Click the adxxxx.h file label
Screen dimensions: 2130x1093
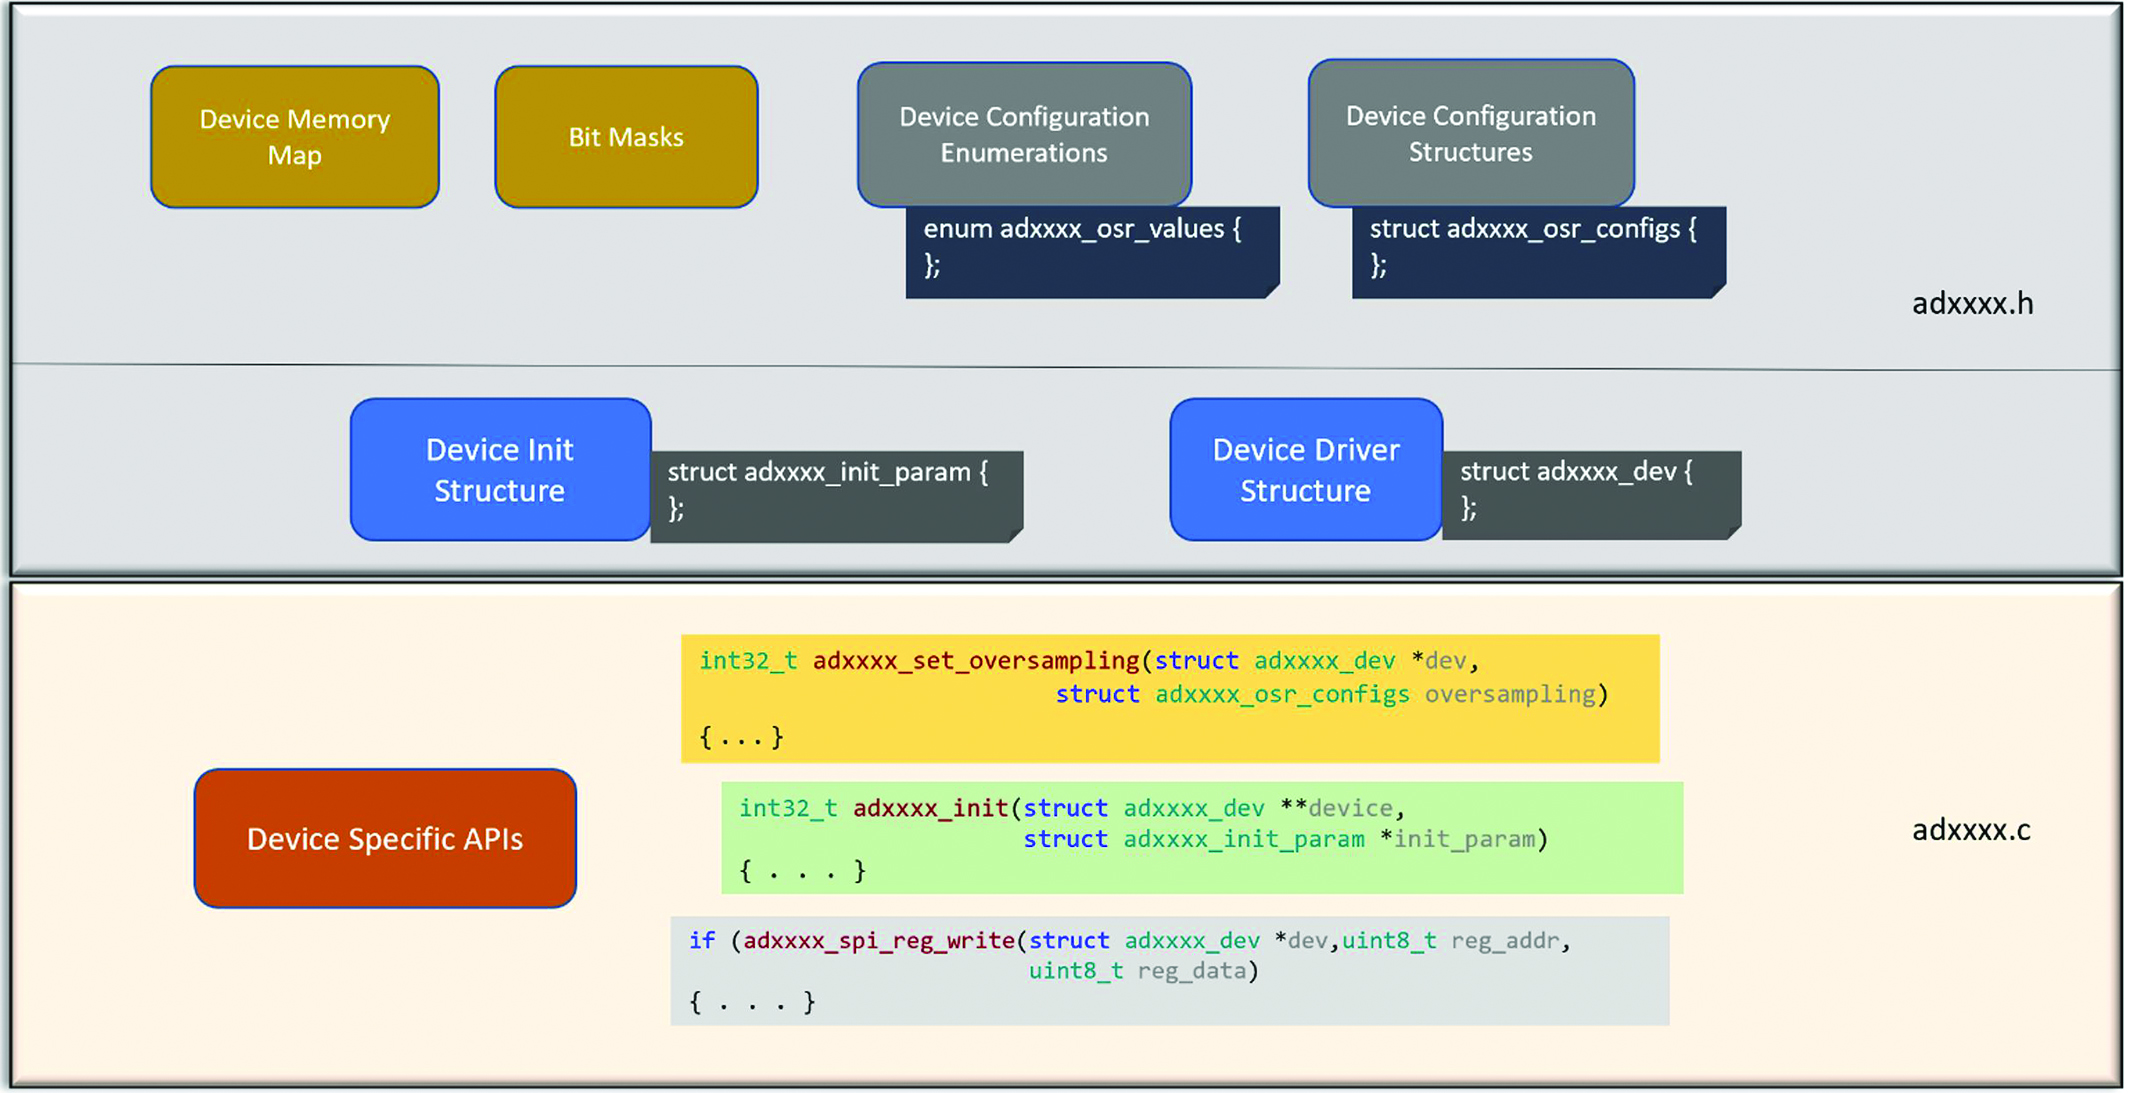(x=1972, y=304)
